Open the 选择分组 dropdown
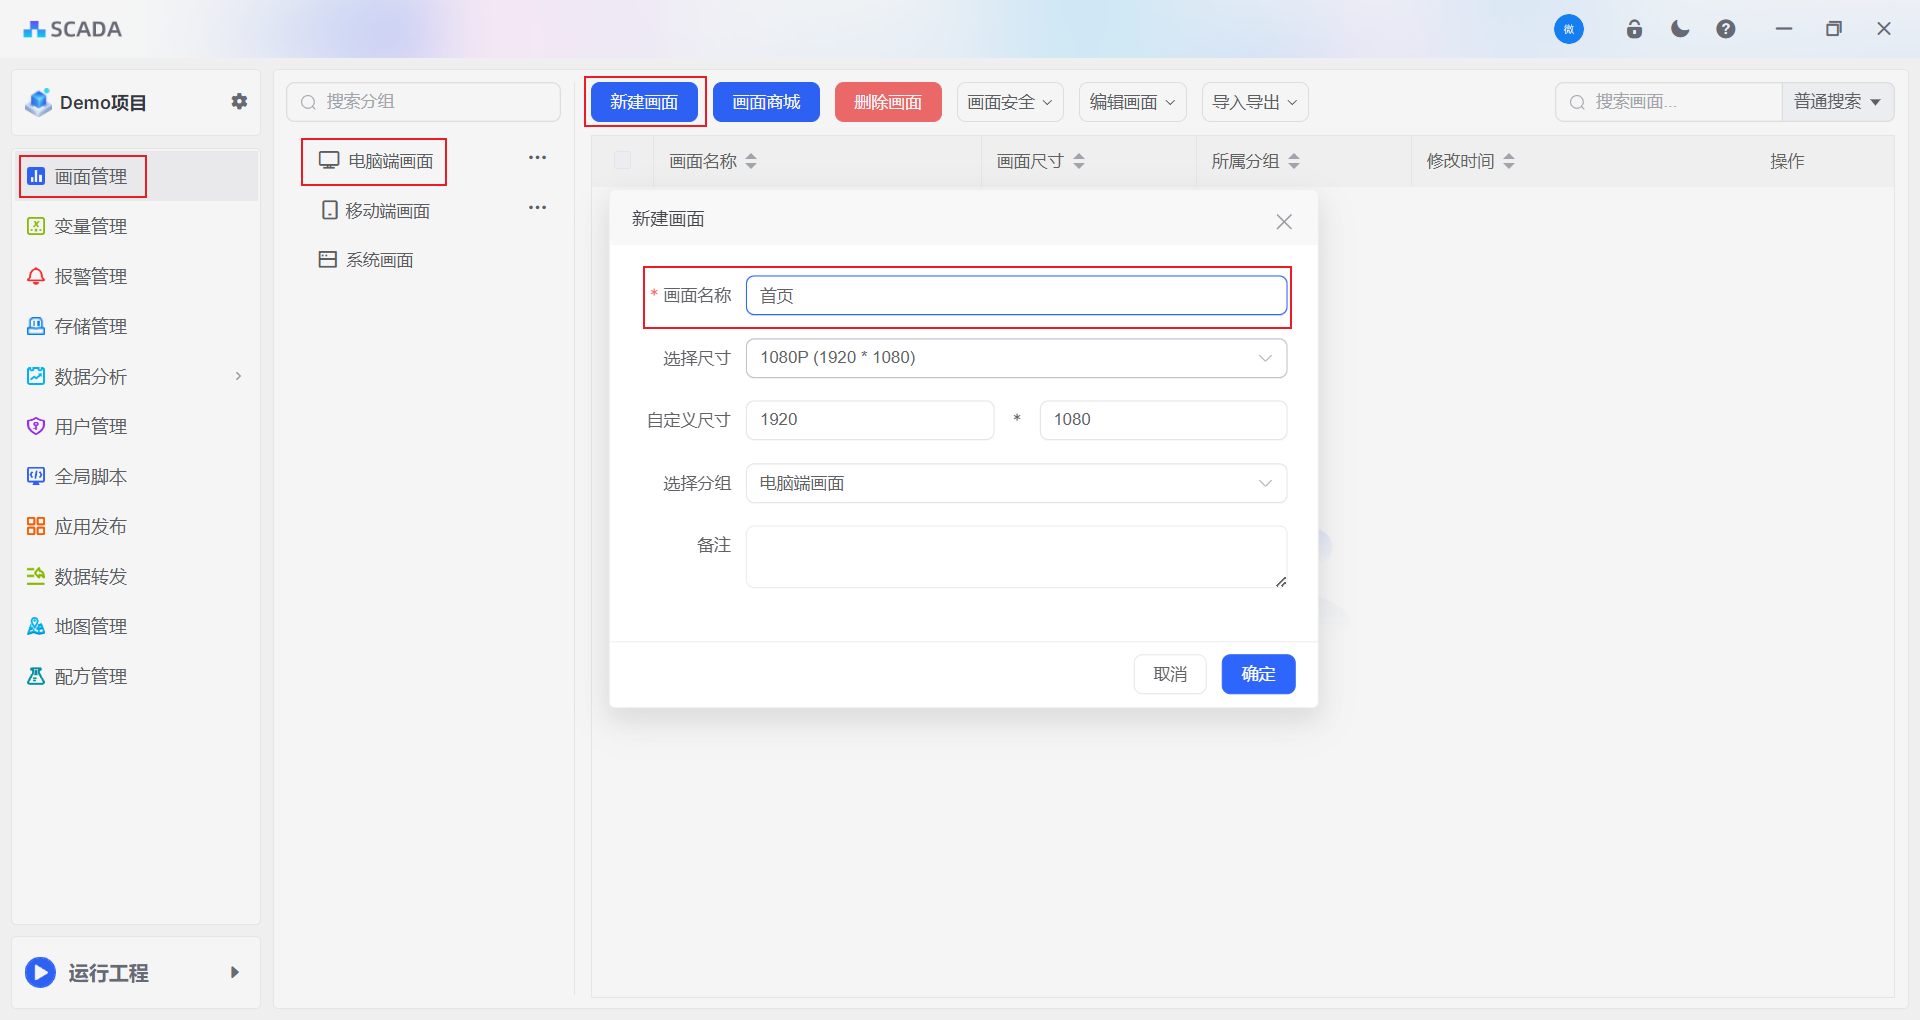The image size is (1920, 1020). (1016, 484)
